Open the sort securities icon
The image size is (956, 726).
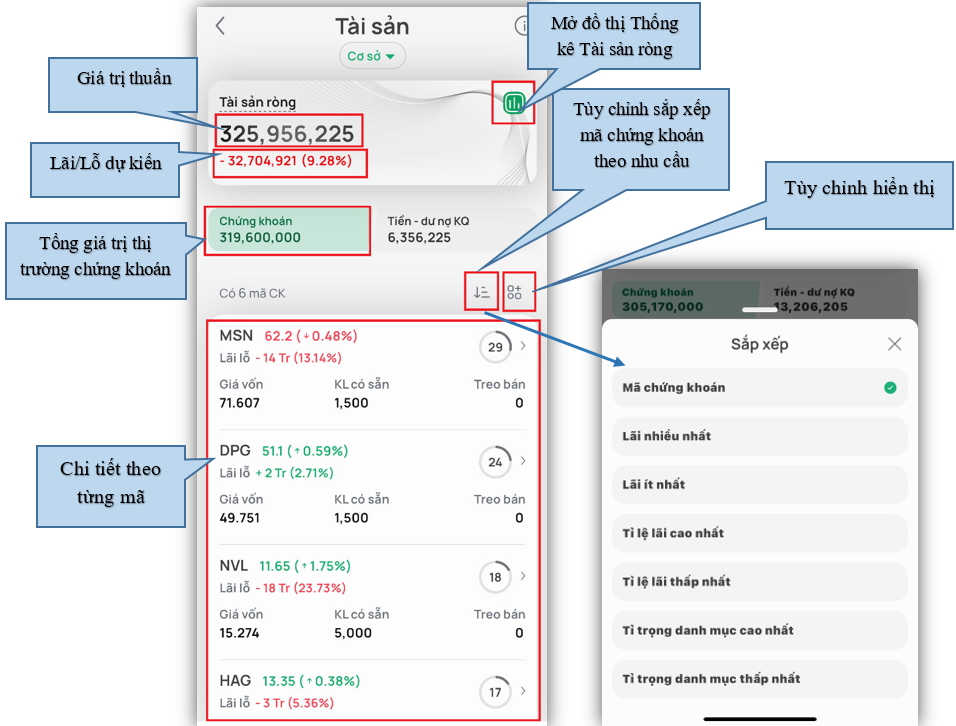(482, 292)
